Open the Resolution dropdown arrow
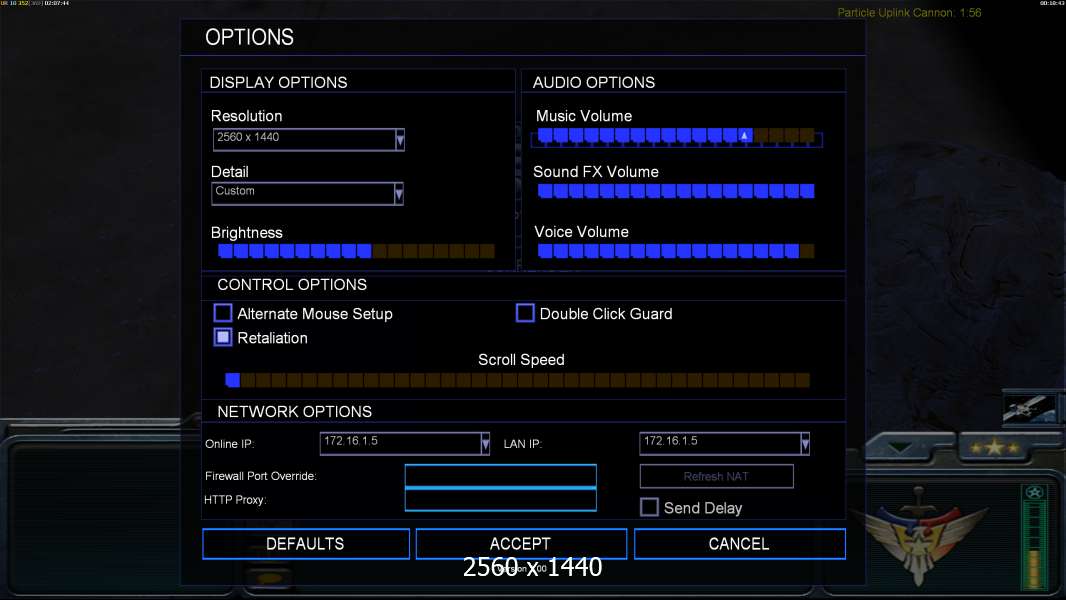 400,140
